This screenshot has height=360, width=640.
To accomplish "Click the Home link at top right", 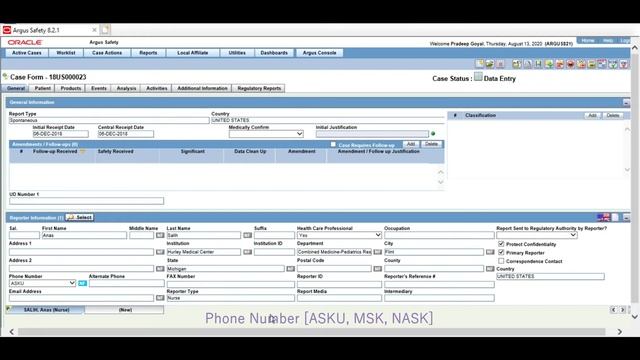I will click(x=588, y=40).
